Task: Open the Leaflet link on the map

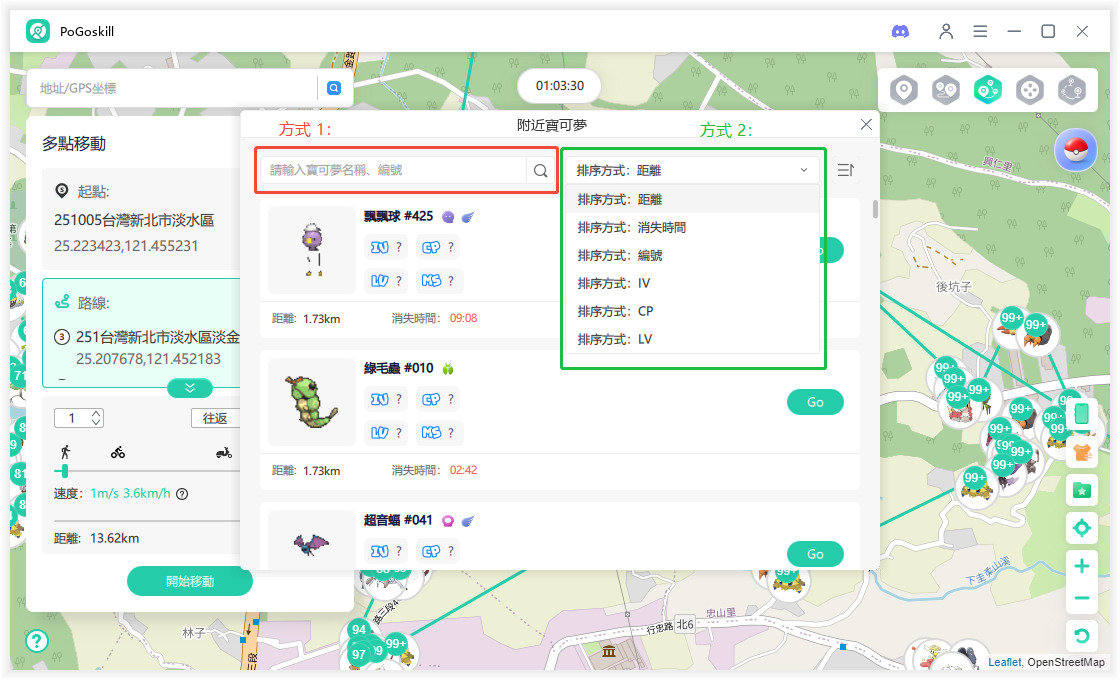Action: click(x=1004, y=662)
